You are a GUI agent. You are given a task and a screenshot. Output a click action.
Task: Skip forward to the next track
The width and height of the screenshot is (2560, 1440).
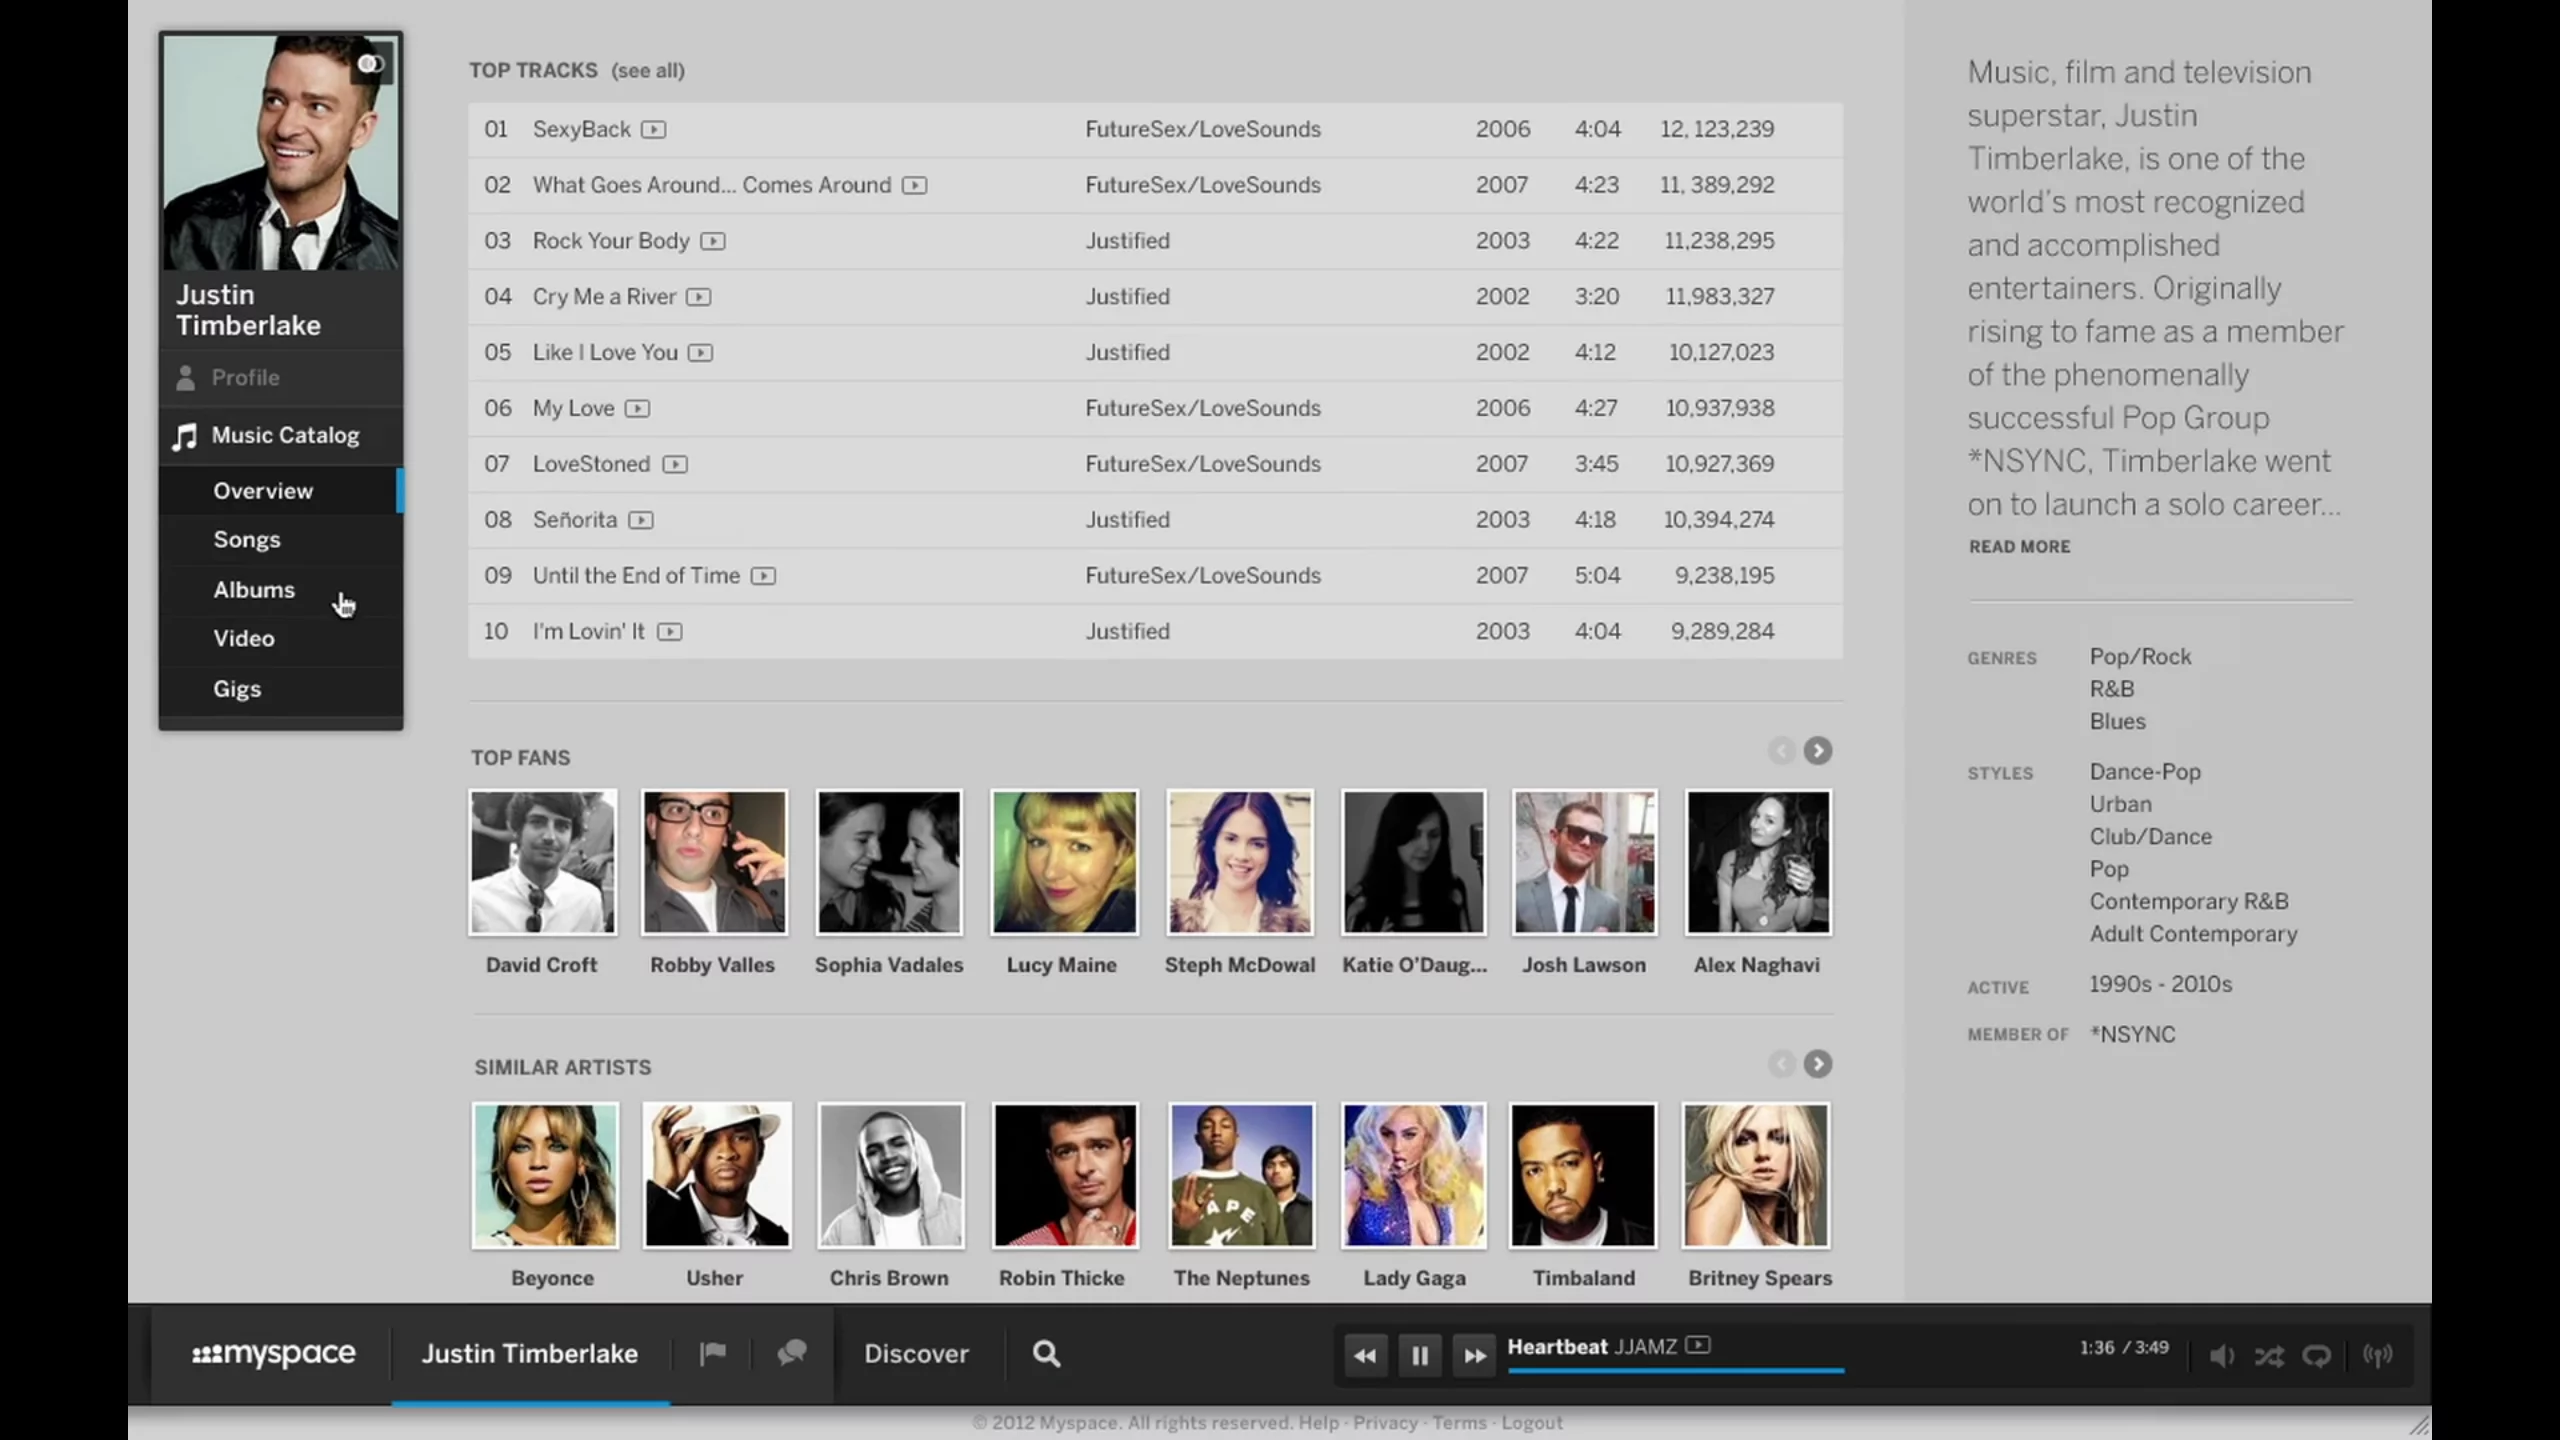tap(1474, 1355)
